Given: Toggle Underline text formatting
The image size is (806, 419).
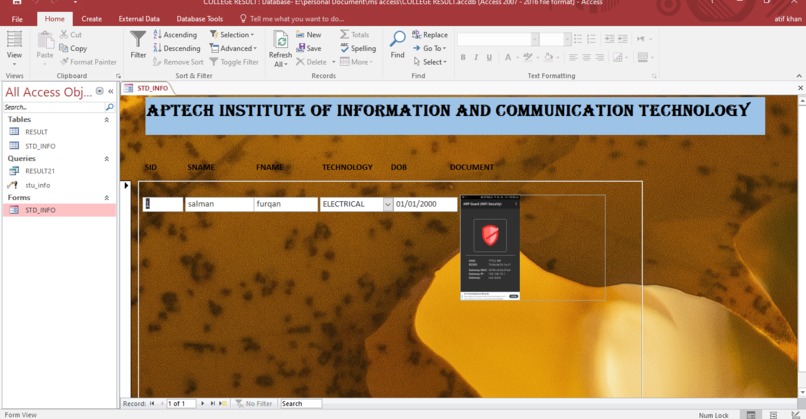Looking at the screenshot, I should (x=489, y=57).
